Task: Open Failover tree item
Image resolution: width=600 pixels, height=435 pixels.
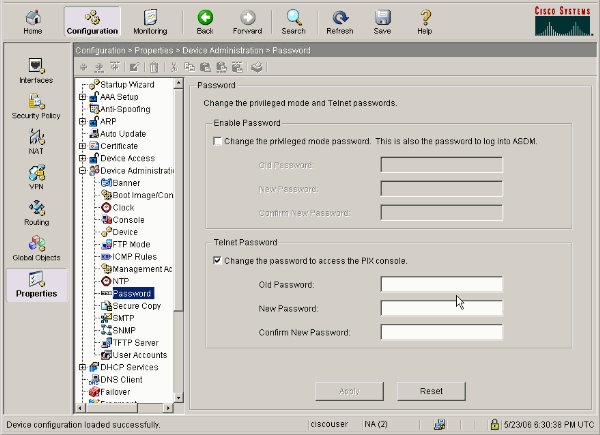Action: click(115, 392)
